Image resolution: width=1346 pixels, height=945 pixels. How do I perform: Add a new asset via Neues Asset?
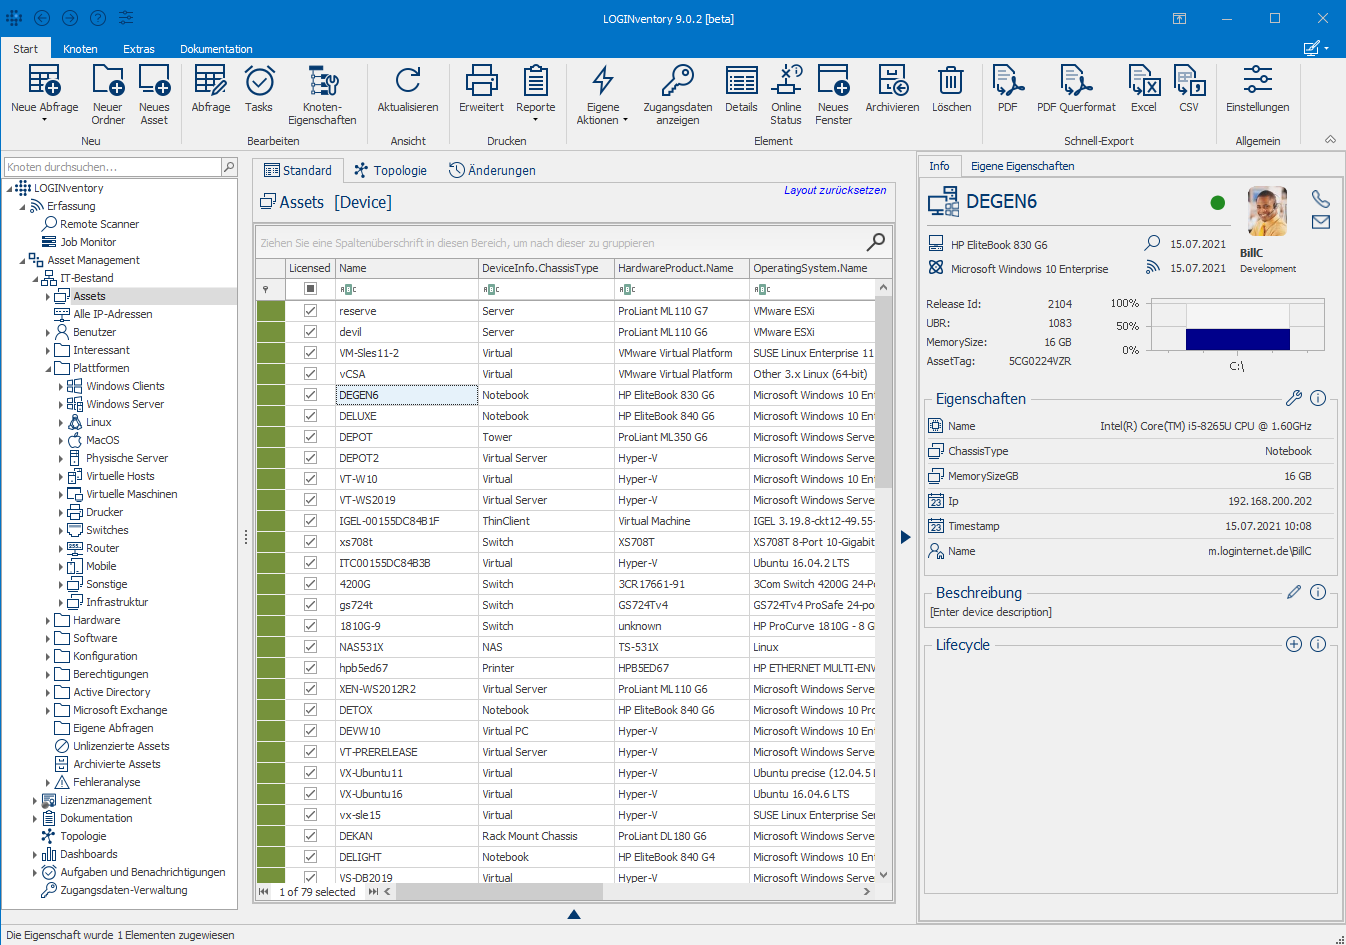[154, 94]
